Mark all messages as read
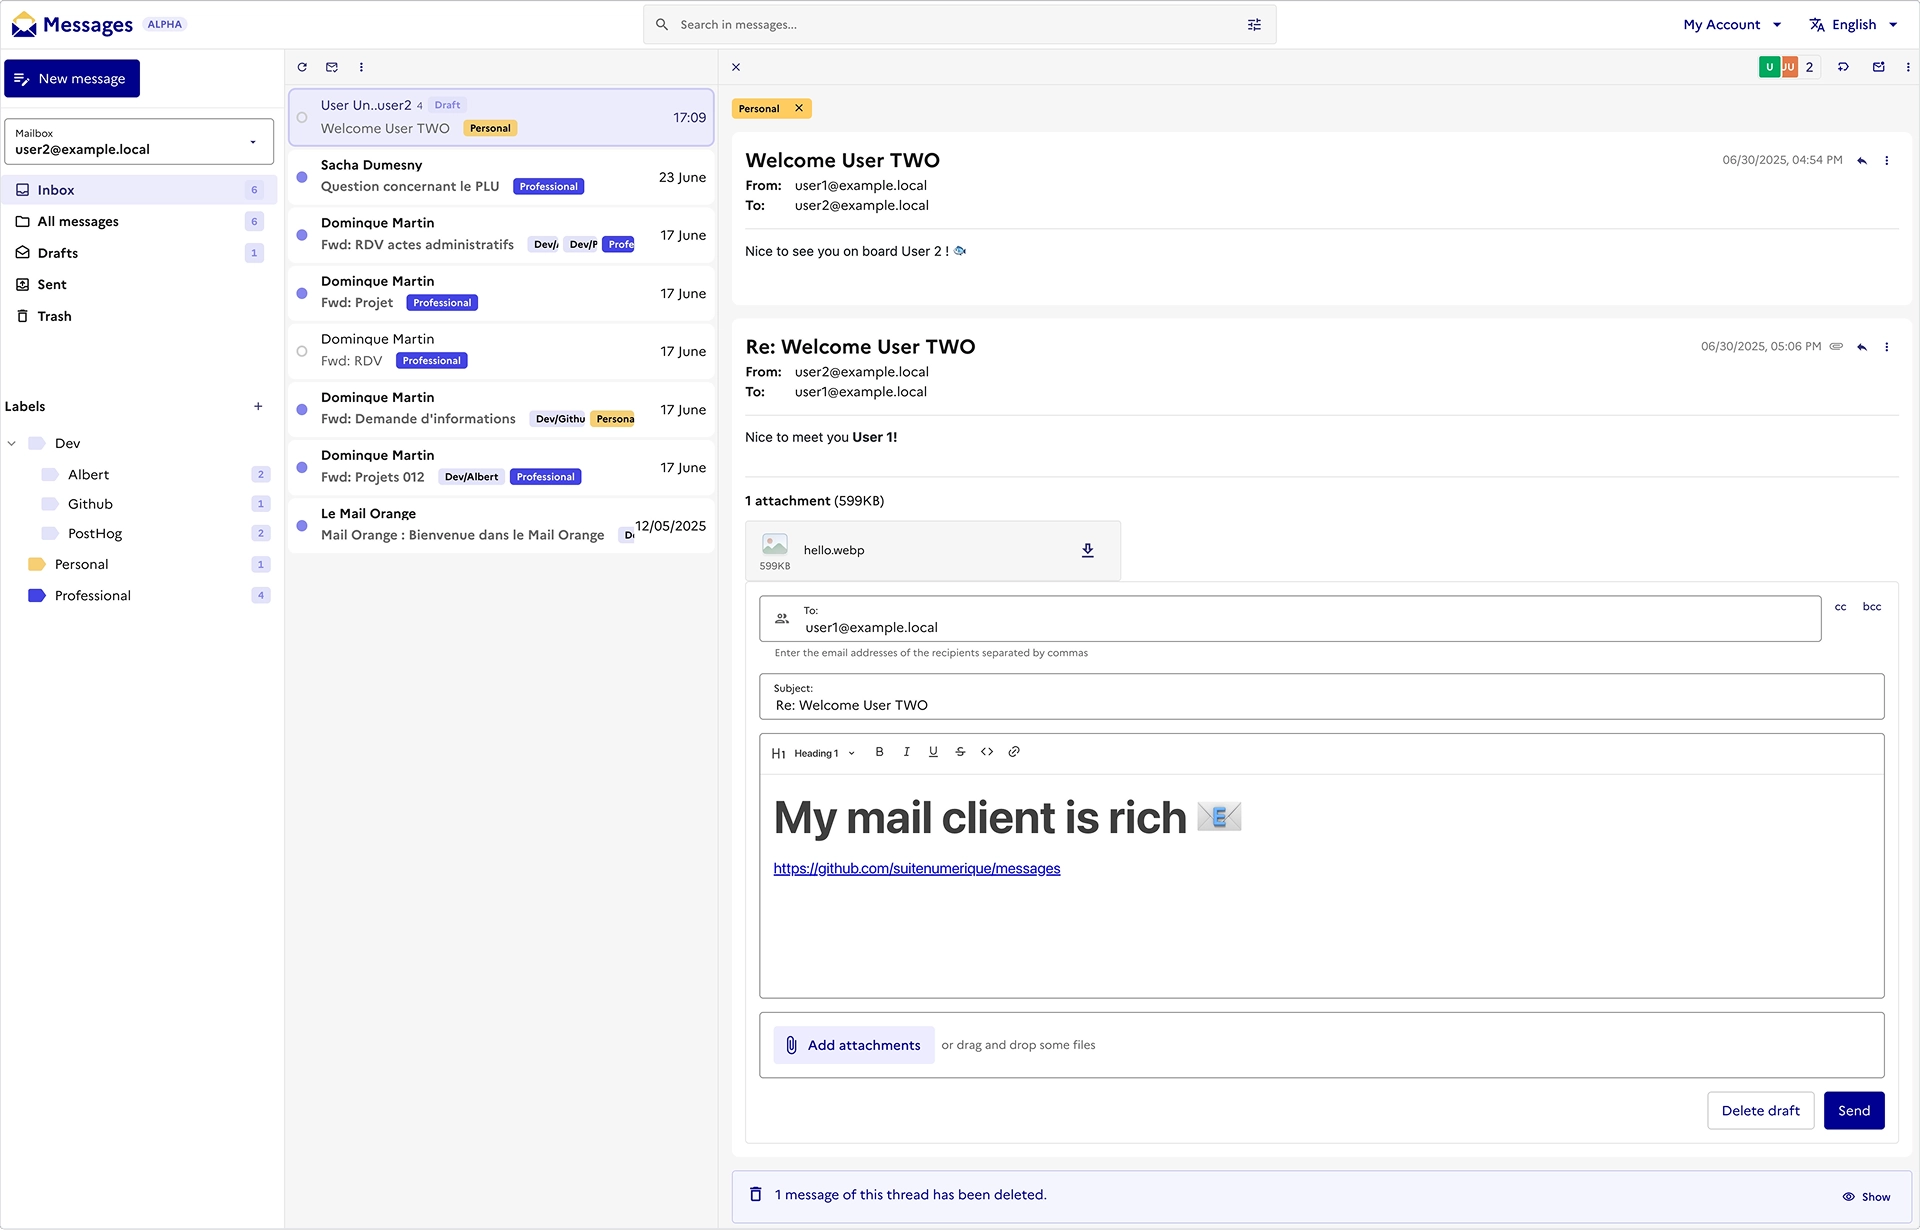 tap(332, 67)
